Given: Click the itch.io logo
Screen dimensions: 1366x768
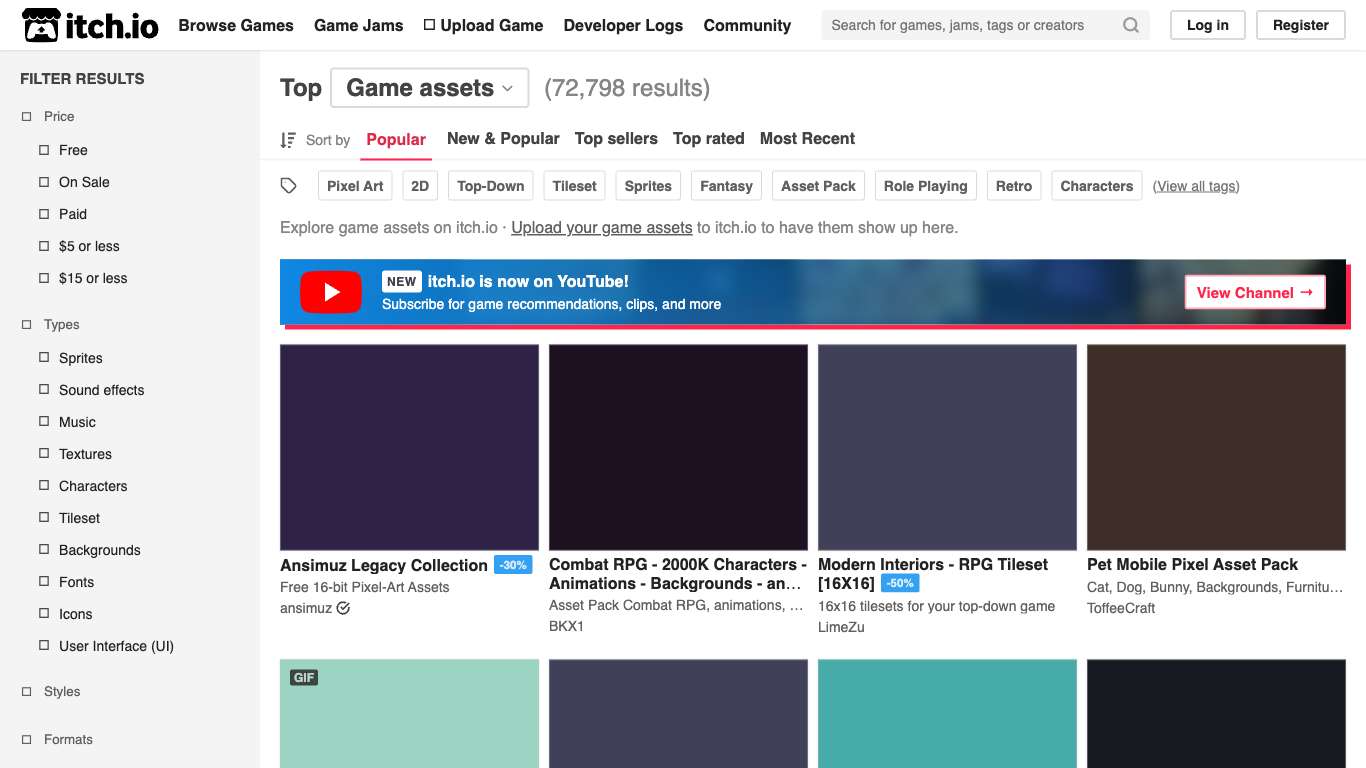Looking at the screenshot, I should (90, 25).
